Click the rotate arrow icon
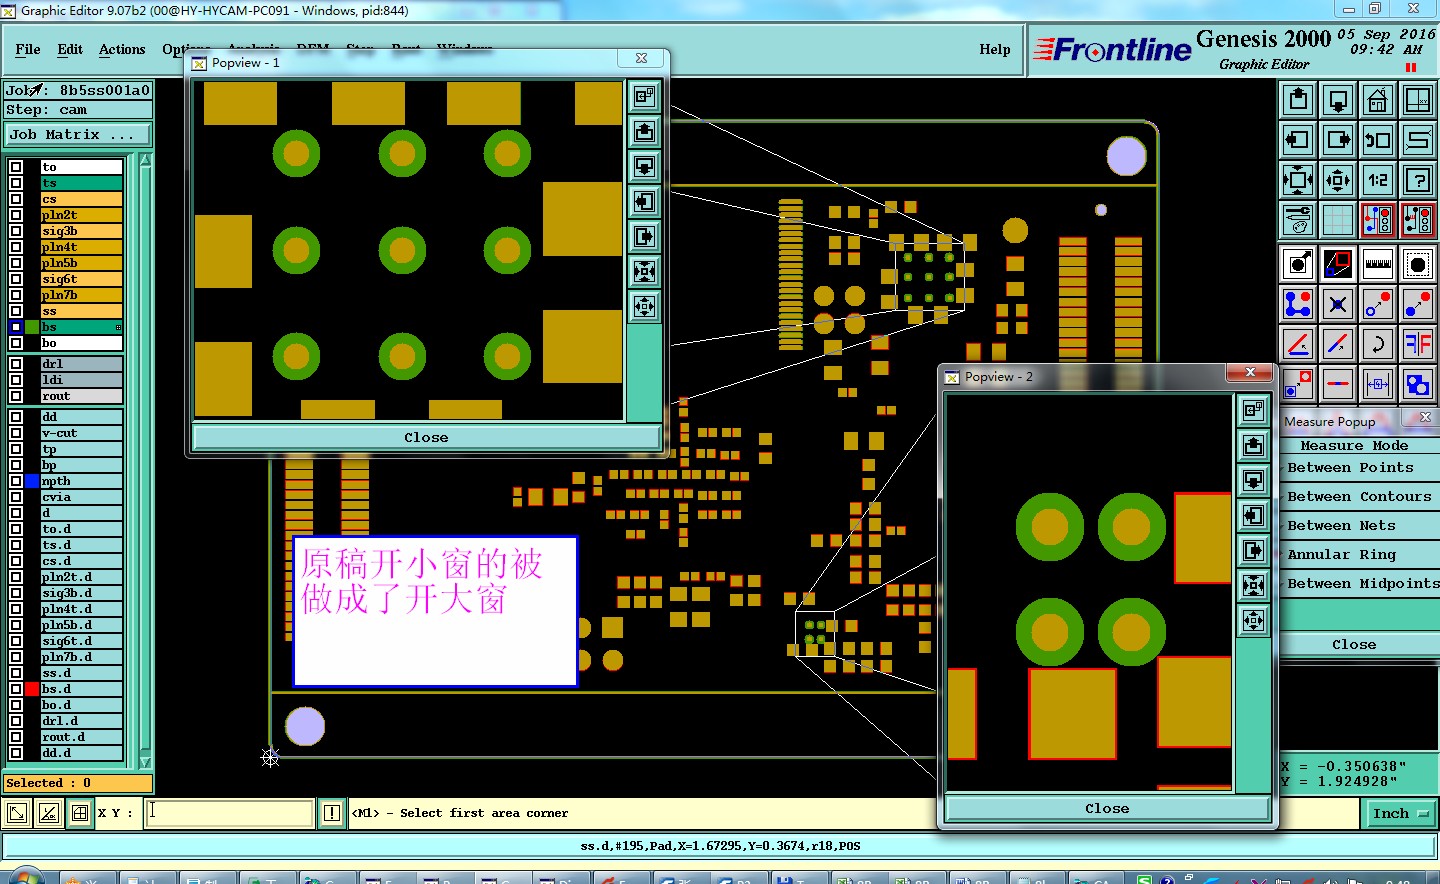This screenshot has width=1440, height=884. [1378, 344]
